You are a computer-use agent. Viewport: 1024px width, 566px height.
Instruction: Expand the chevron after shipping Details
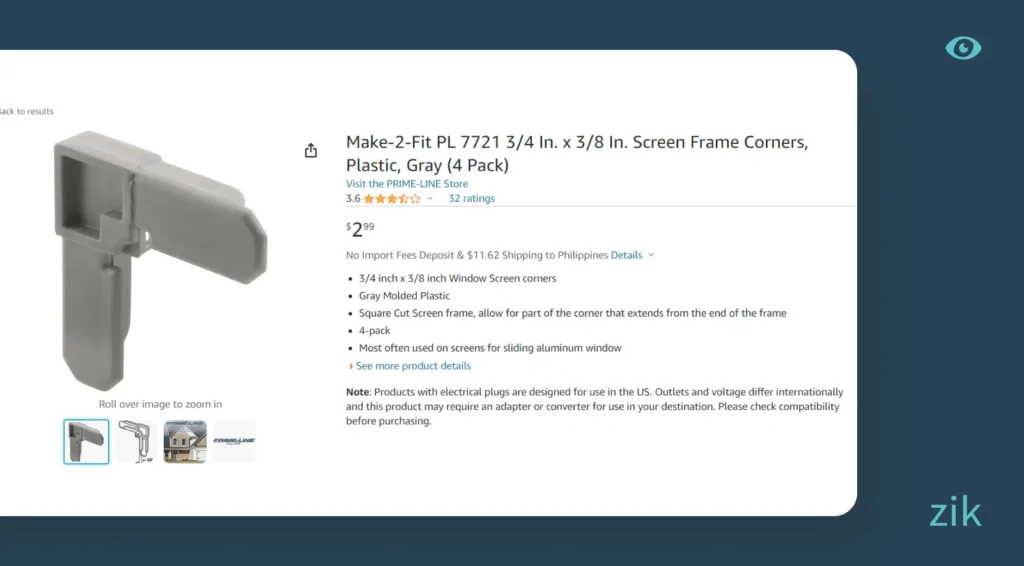pos(651,255)
